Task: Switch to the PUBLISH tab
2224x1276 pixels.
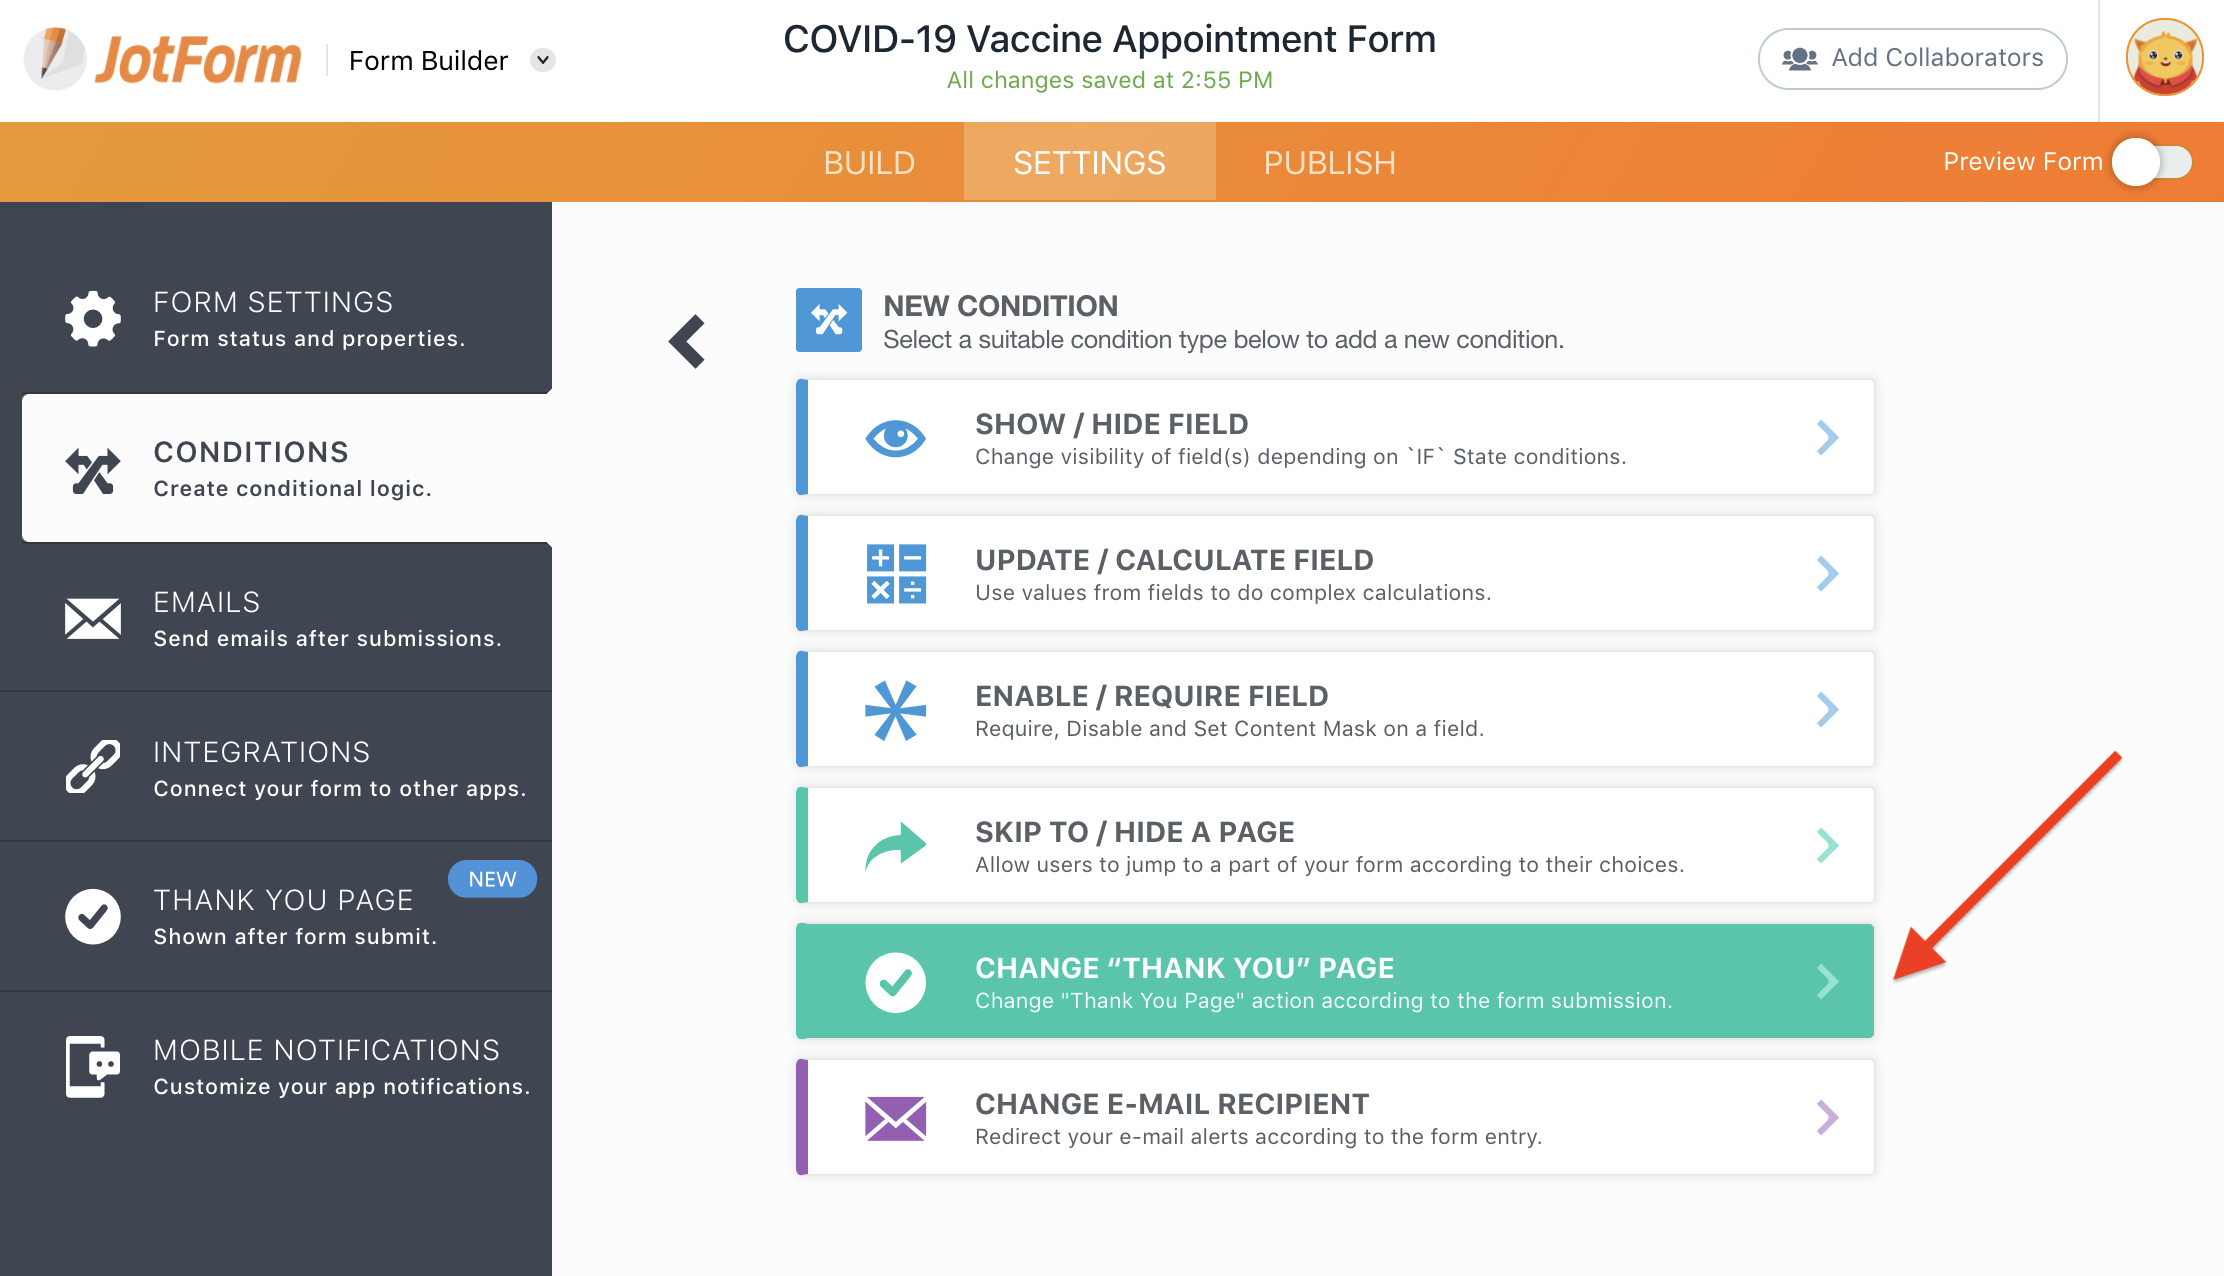Action: point(1329,162)
